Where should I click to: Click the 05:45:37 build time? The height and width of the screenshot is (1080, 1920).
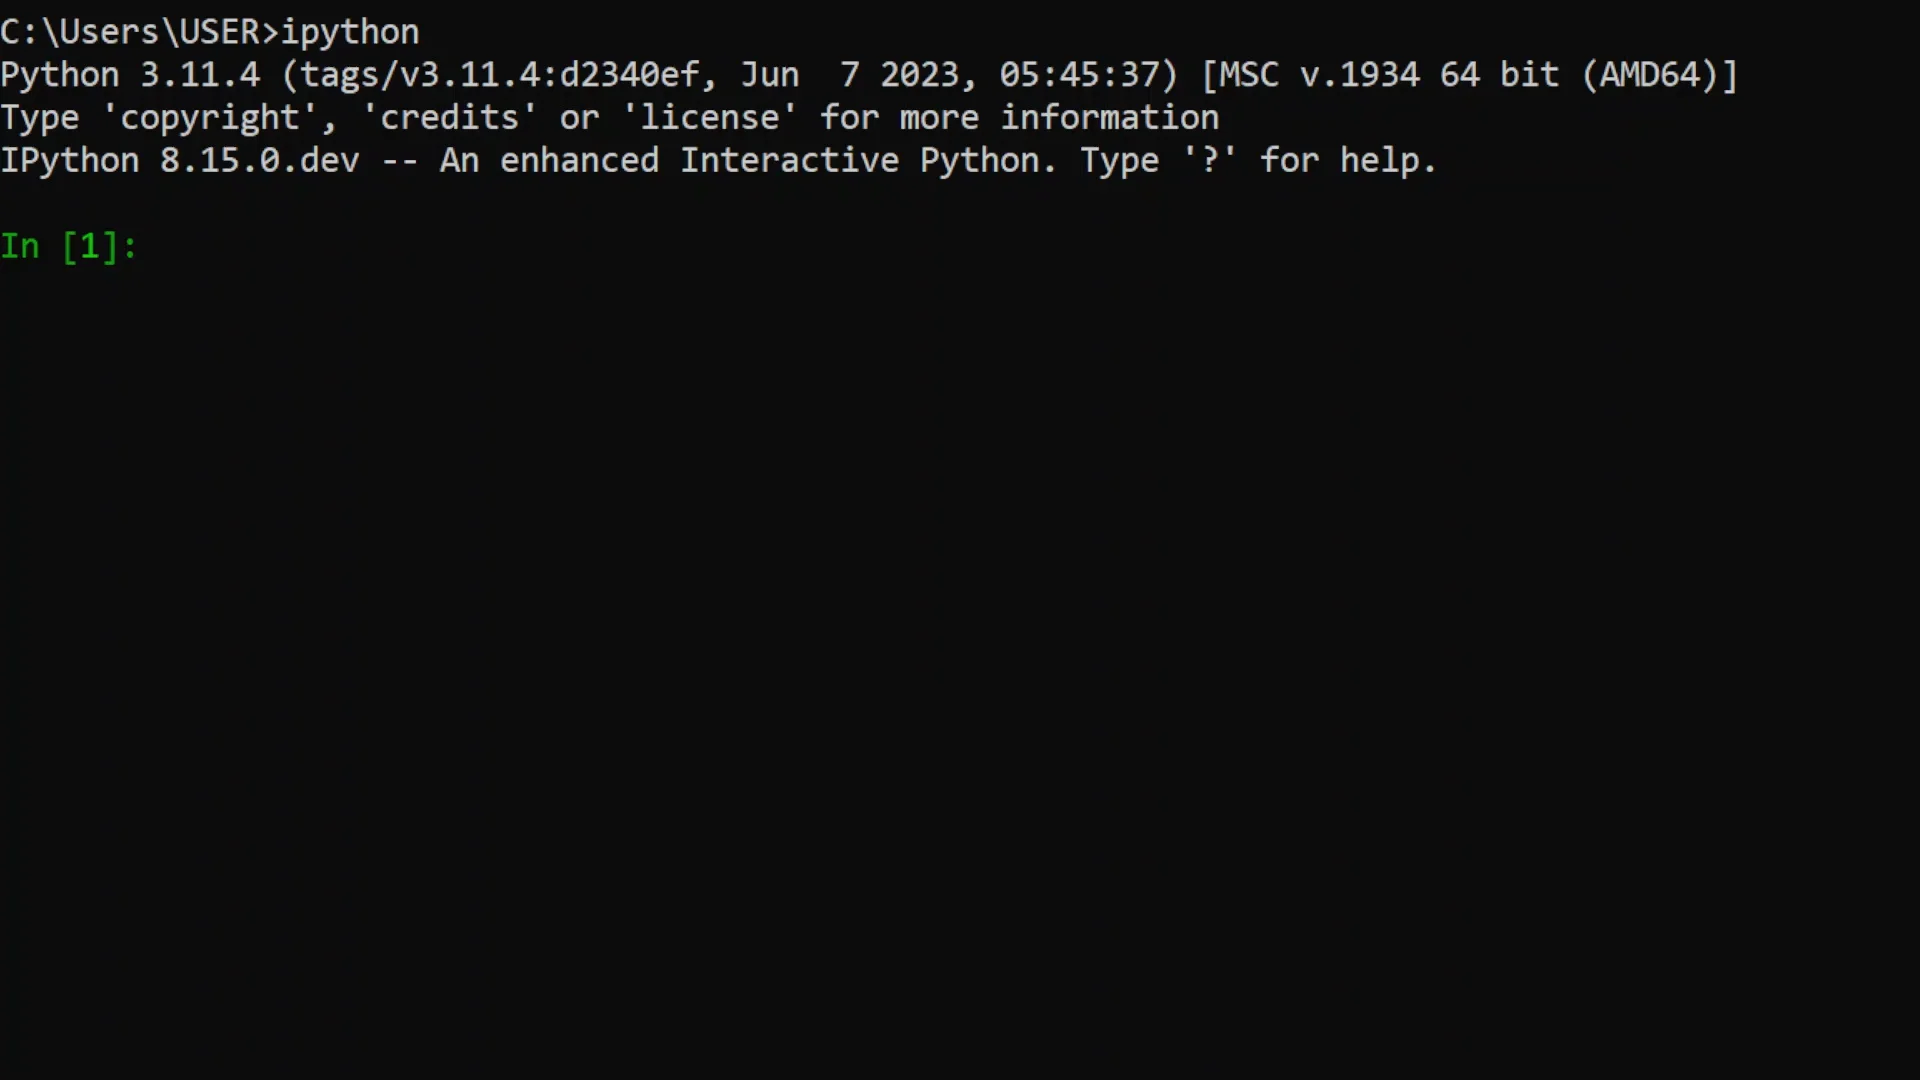[x=1079, y=75]
